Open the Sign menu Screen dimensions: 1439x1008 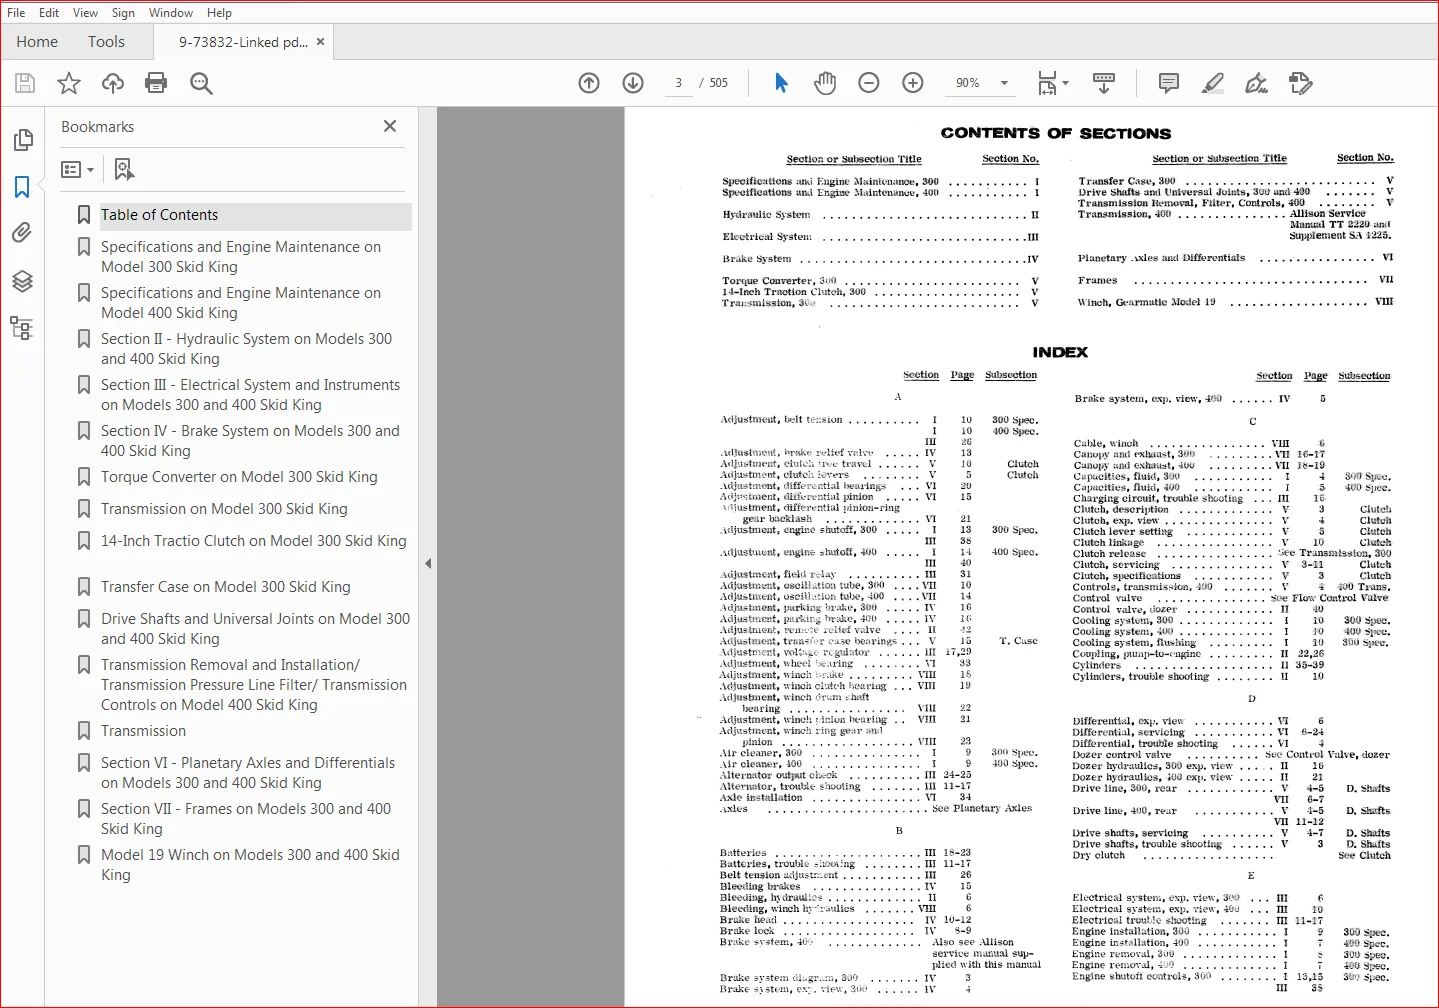[x=123, y=12]
